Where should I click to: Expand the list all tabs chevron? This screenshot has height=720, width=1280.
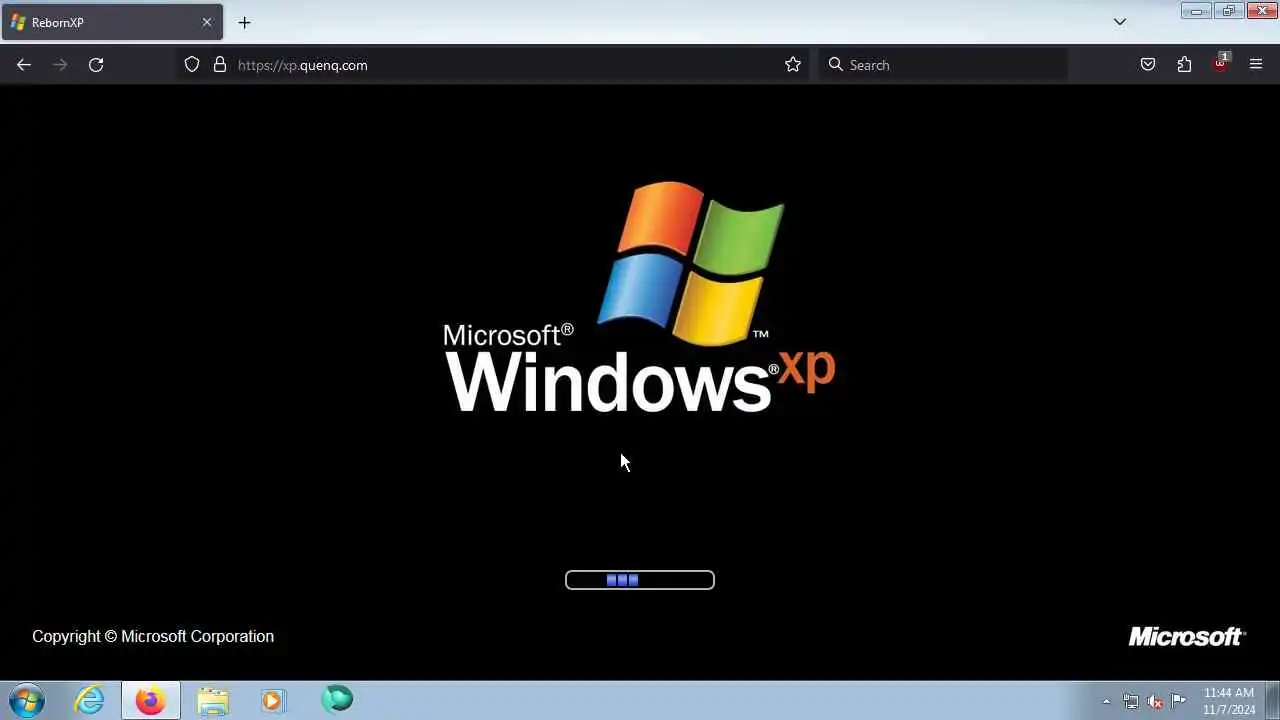click(1120, 22)
